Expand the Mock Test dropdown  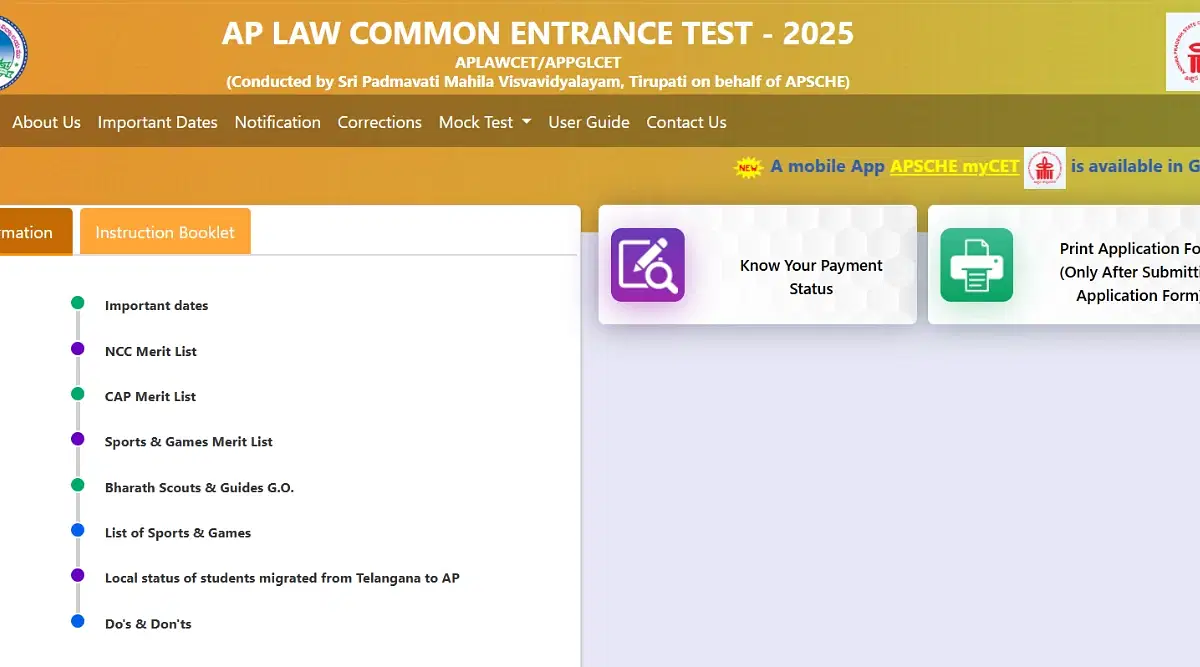click(485, 122)
